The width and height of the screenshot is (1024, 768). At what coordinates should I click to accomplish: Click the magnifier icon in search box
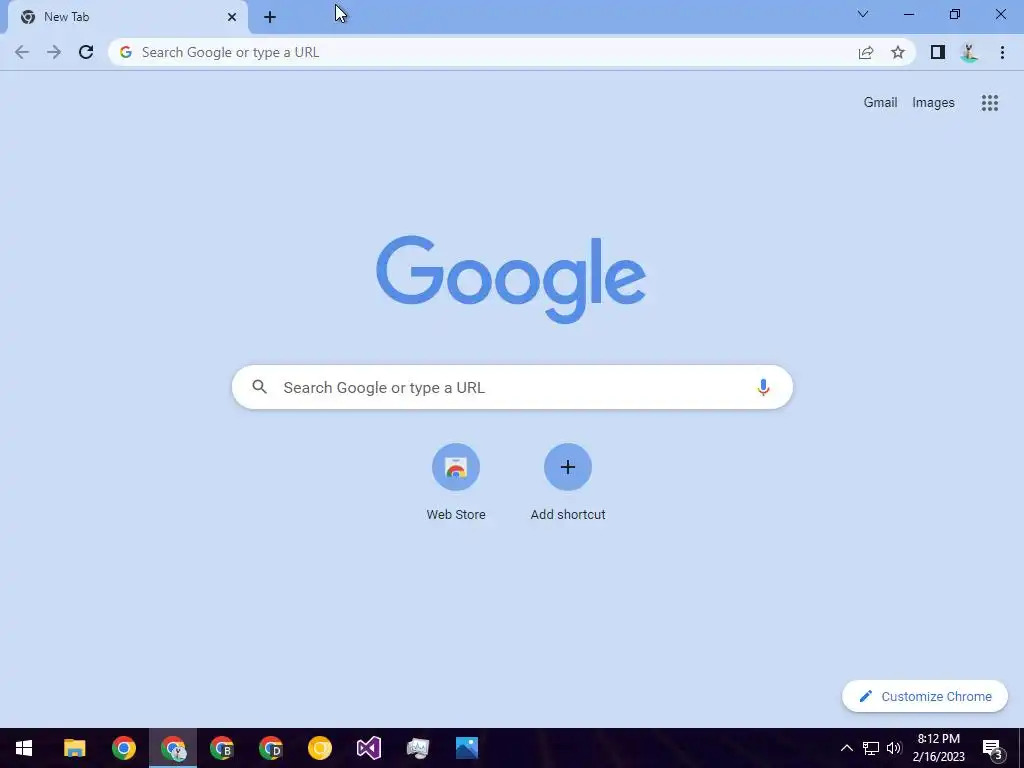[x=259, y=387]
